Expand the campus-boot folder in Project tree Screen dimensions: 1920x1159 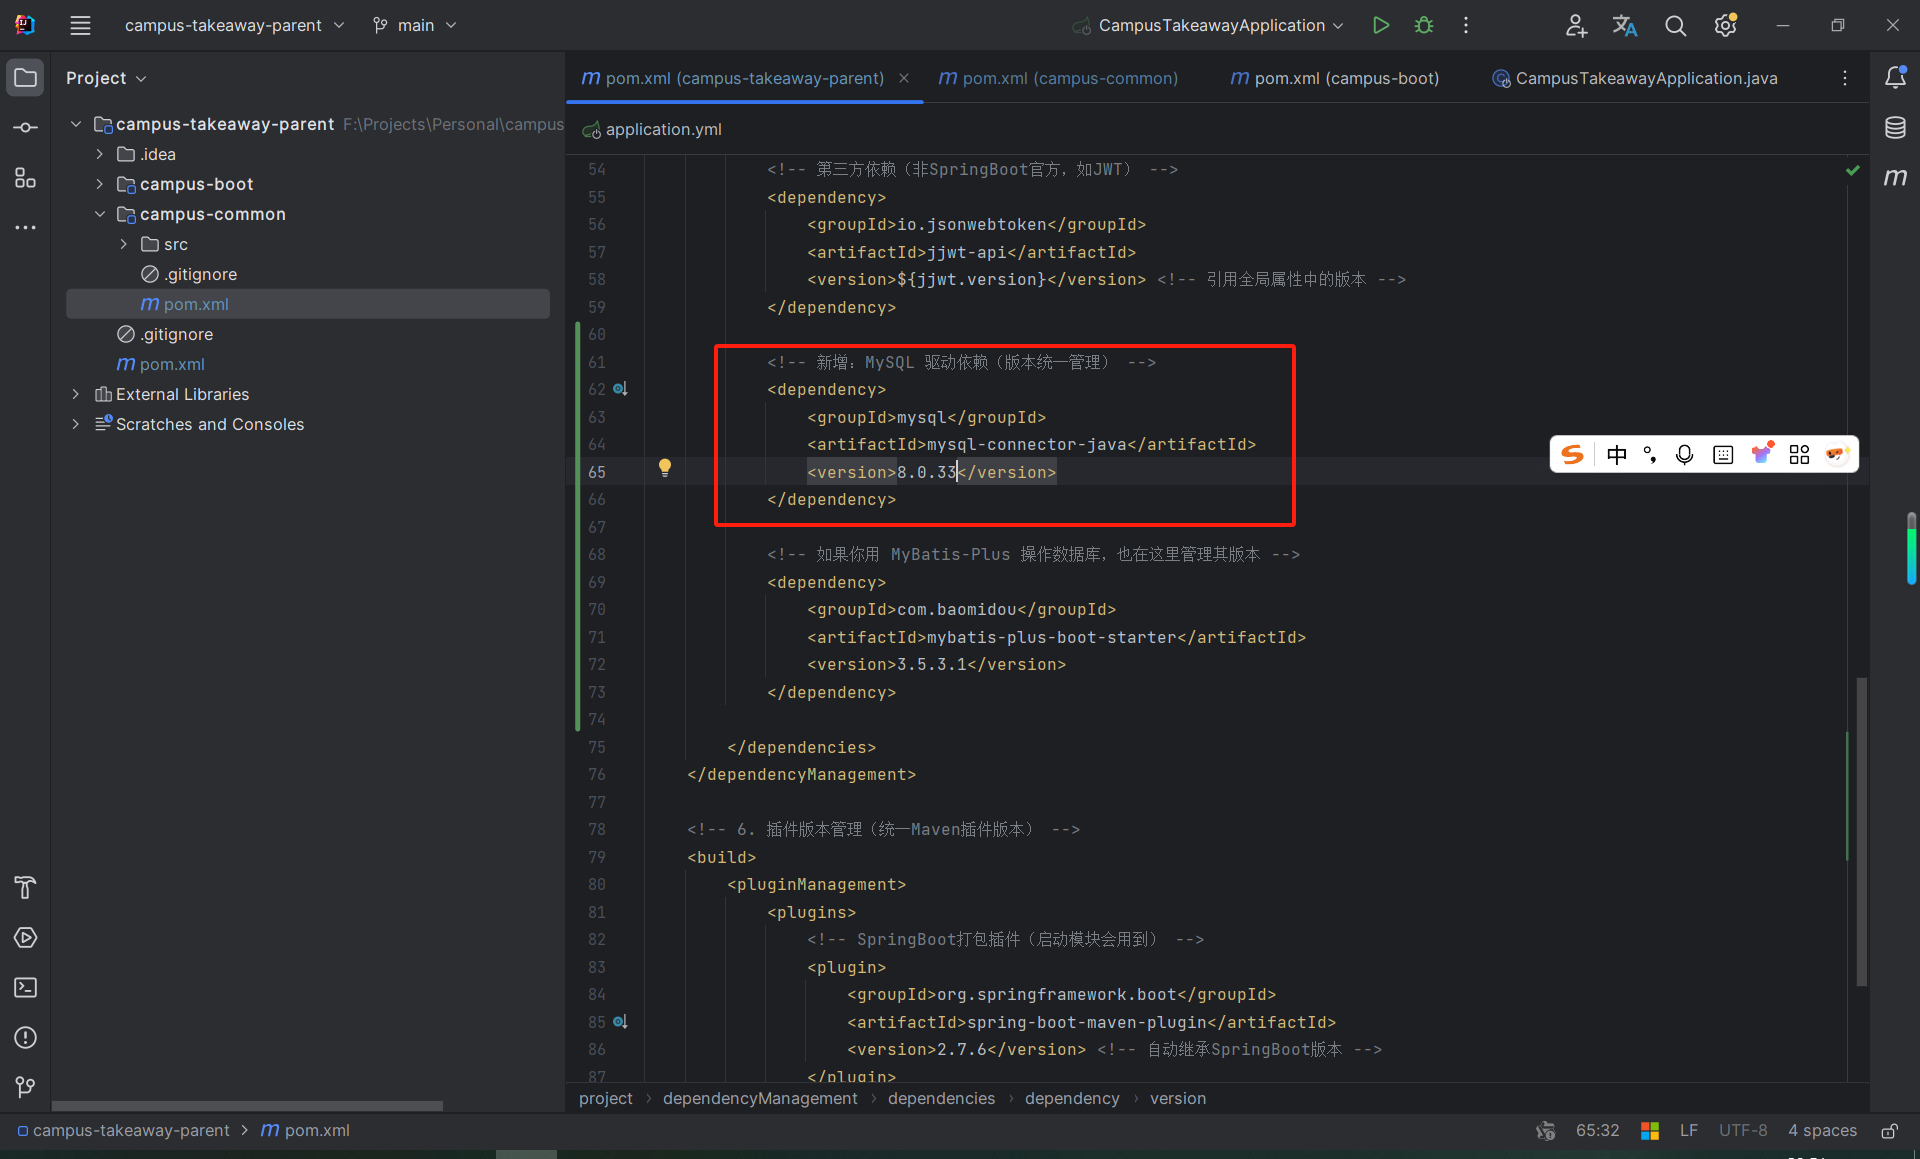[99, 184]
